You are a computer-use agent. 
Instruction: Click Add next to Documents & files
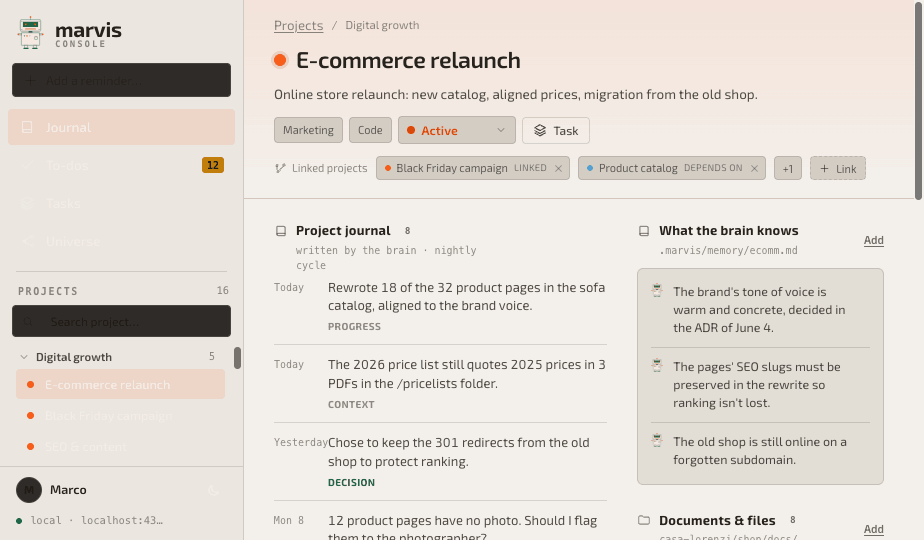(873, 529)
